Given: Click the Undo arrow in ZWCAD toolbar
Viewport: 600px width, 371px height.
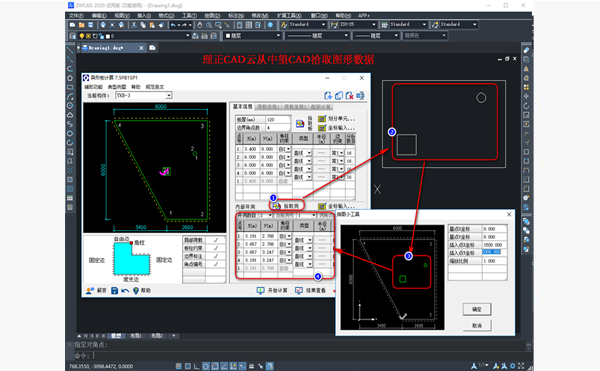Looking at the screenshot, I should coord(173,25).
